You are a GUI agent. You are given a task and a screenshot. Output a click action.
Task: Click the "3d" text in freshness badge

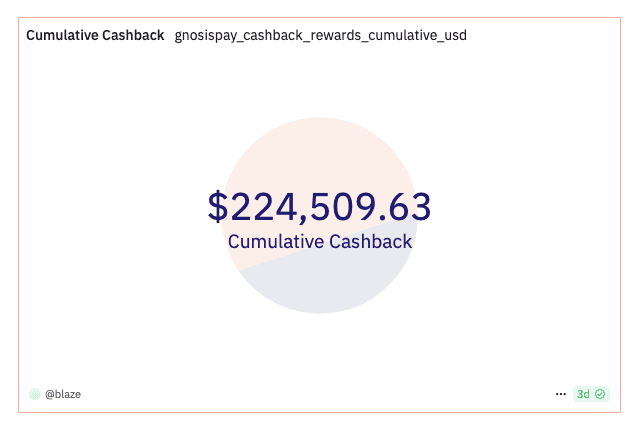pos(583,394)
